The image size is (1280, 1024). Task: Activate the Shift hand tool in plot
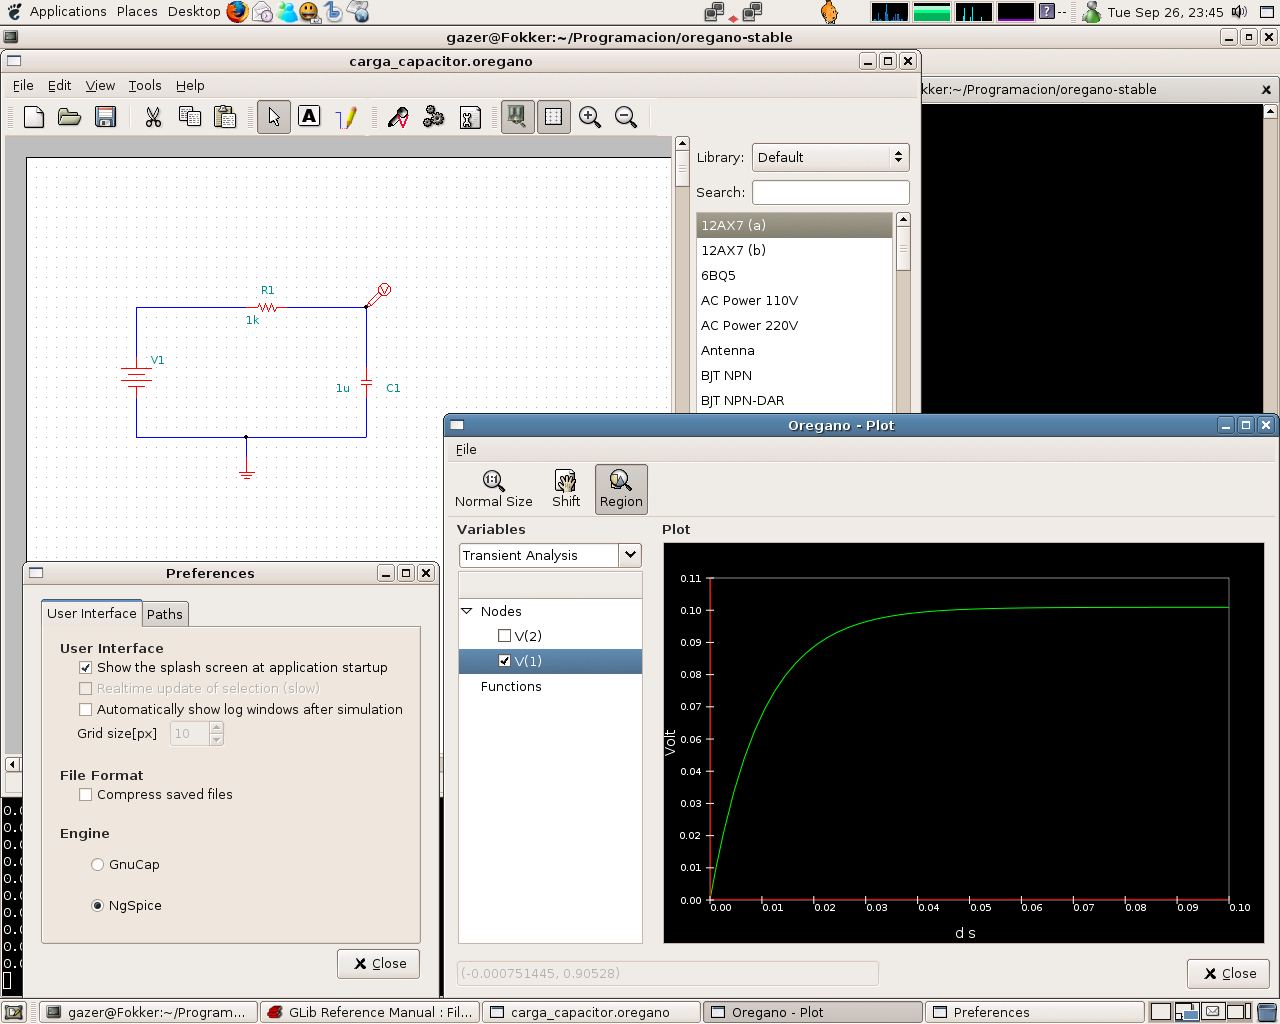point(566,489)
